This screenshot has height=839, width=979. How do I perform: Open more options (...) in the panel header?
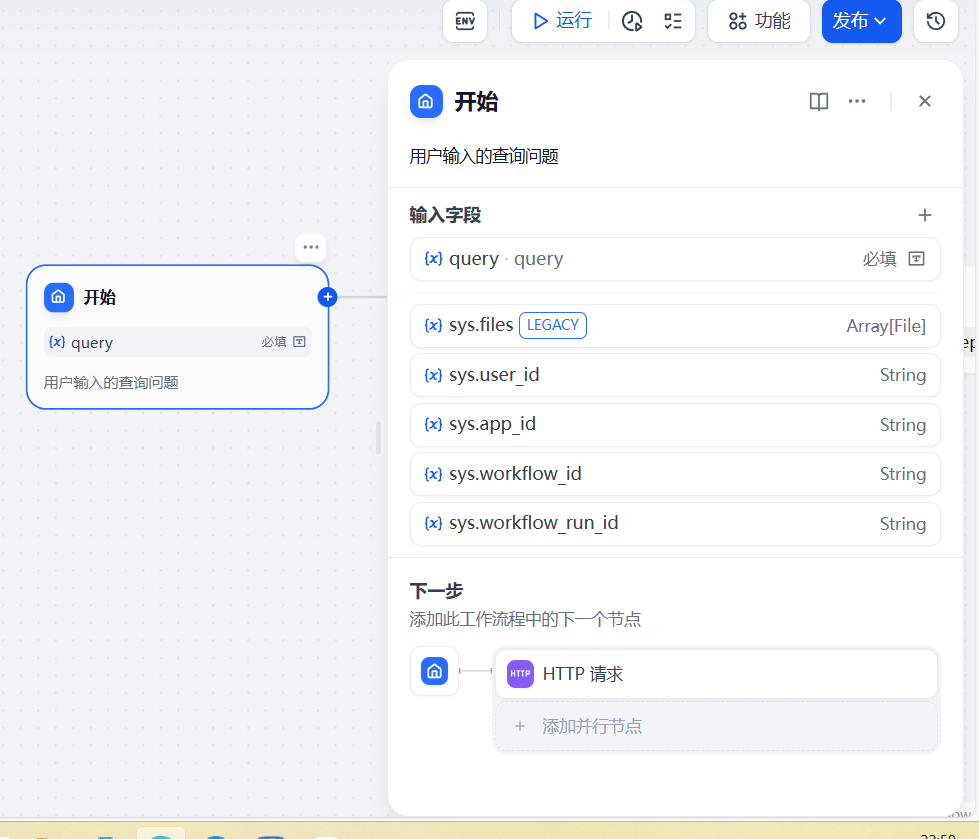tap(857, 101)
